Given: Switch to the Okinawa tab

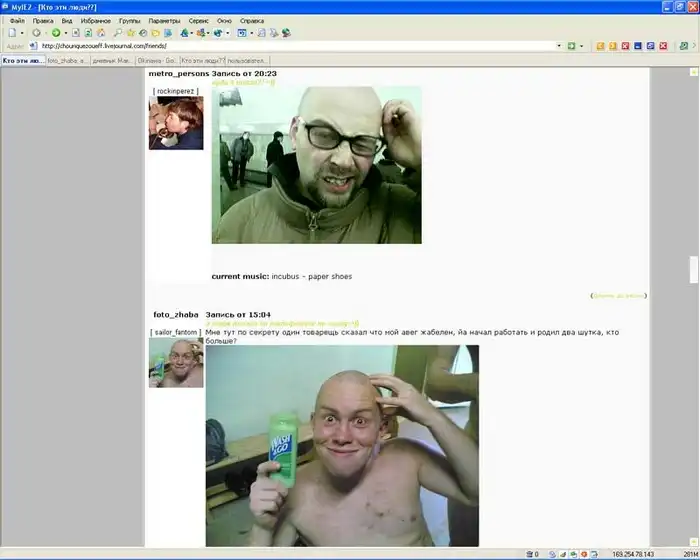Looking at the screenshot, I should (x=157, y=60).
